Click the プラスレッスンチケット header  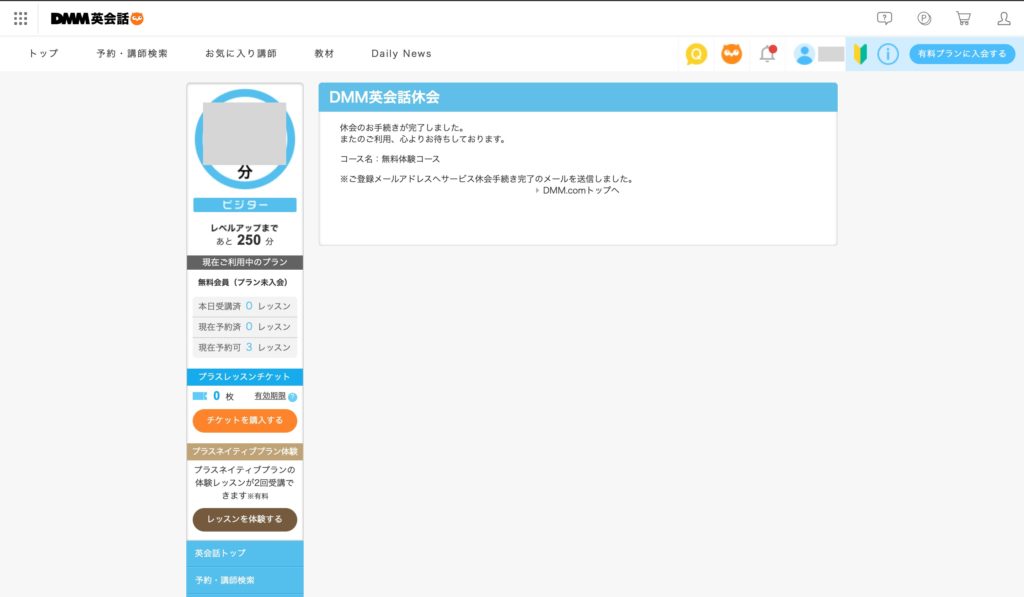click(245, 377)
